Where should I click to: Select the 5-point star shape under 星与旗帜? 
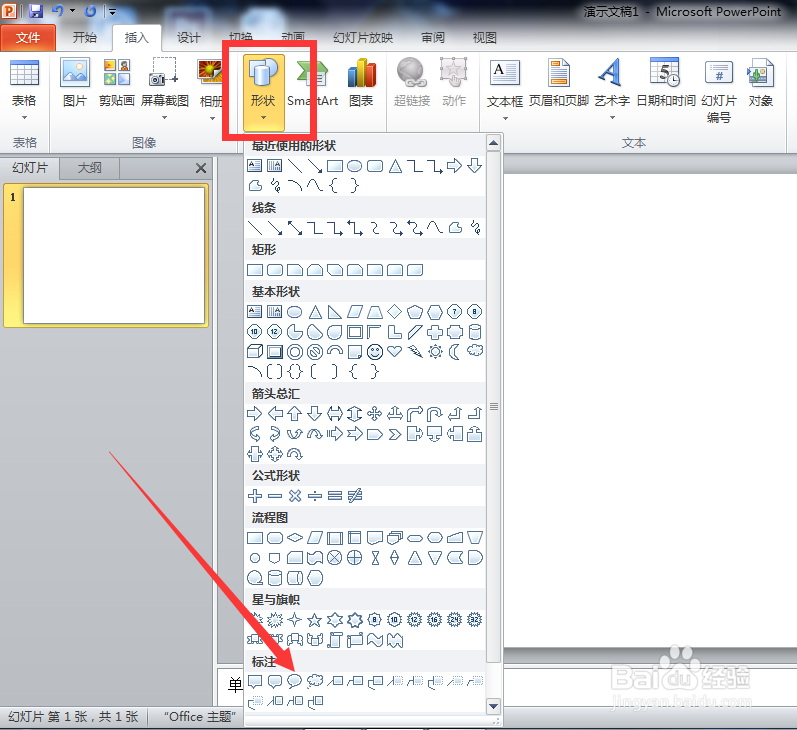[x=315, y=620]
